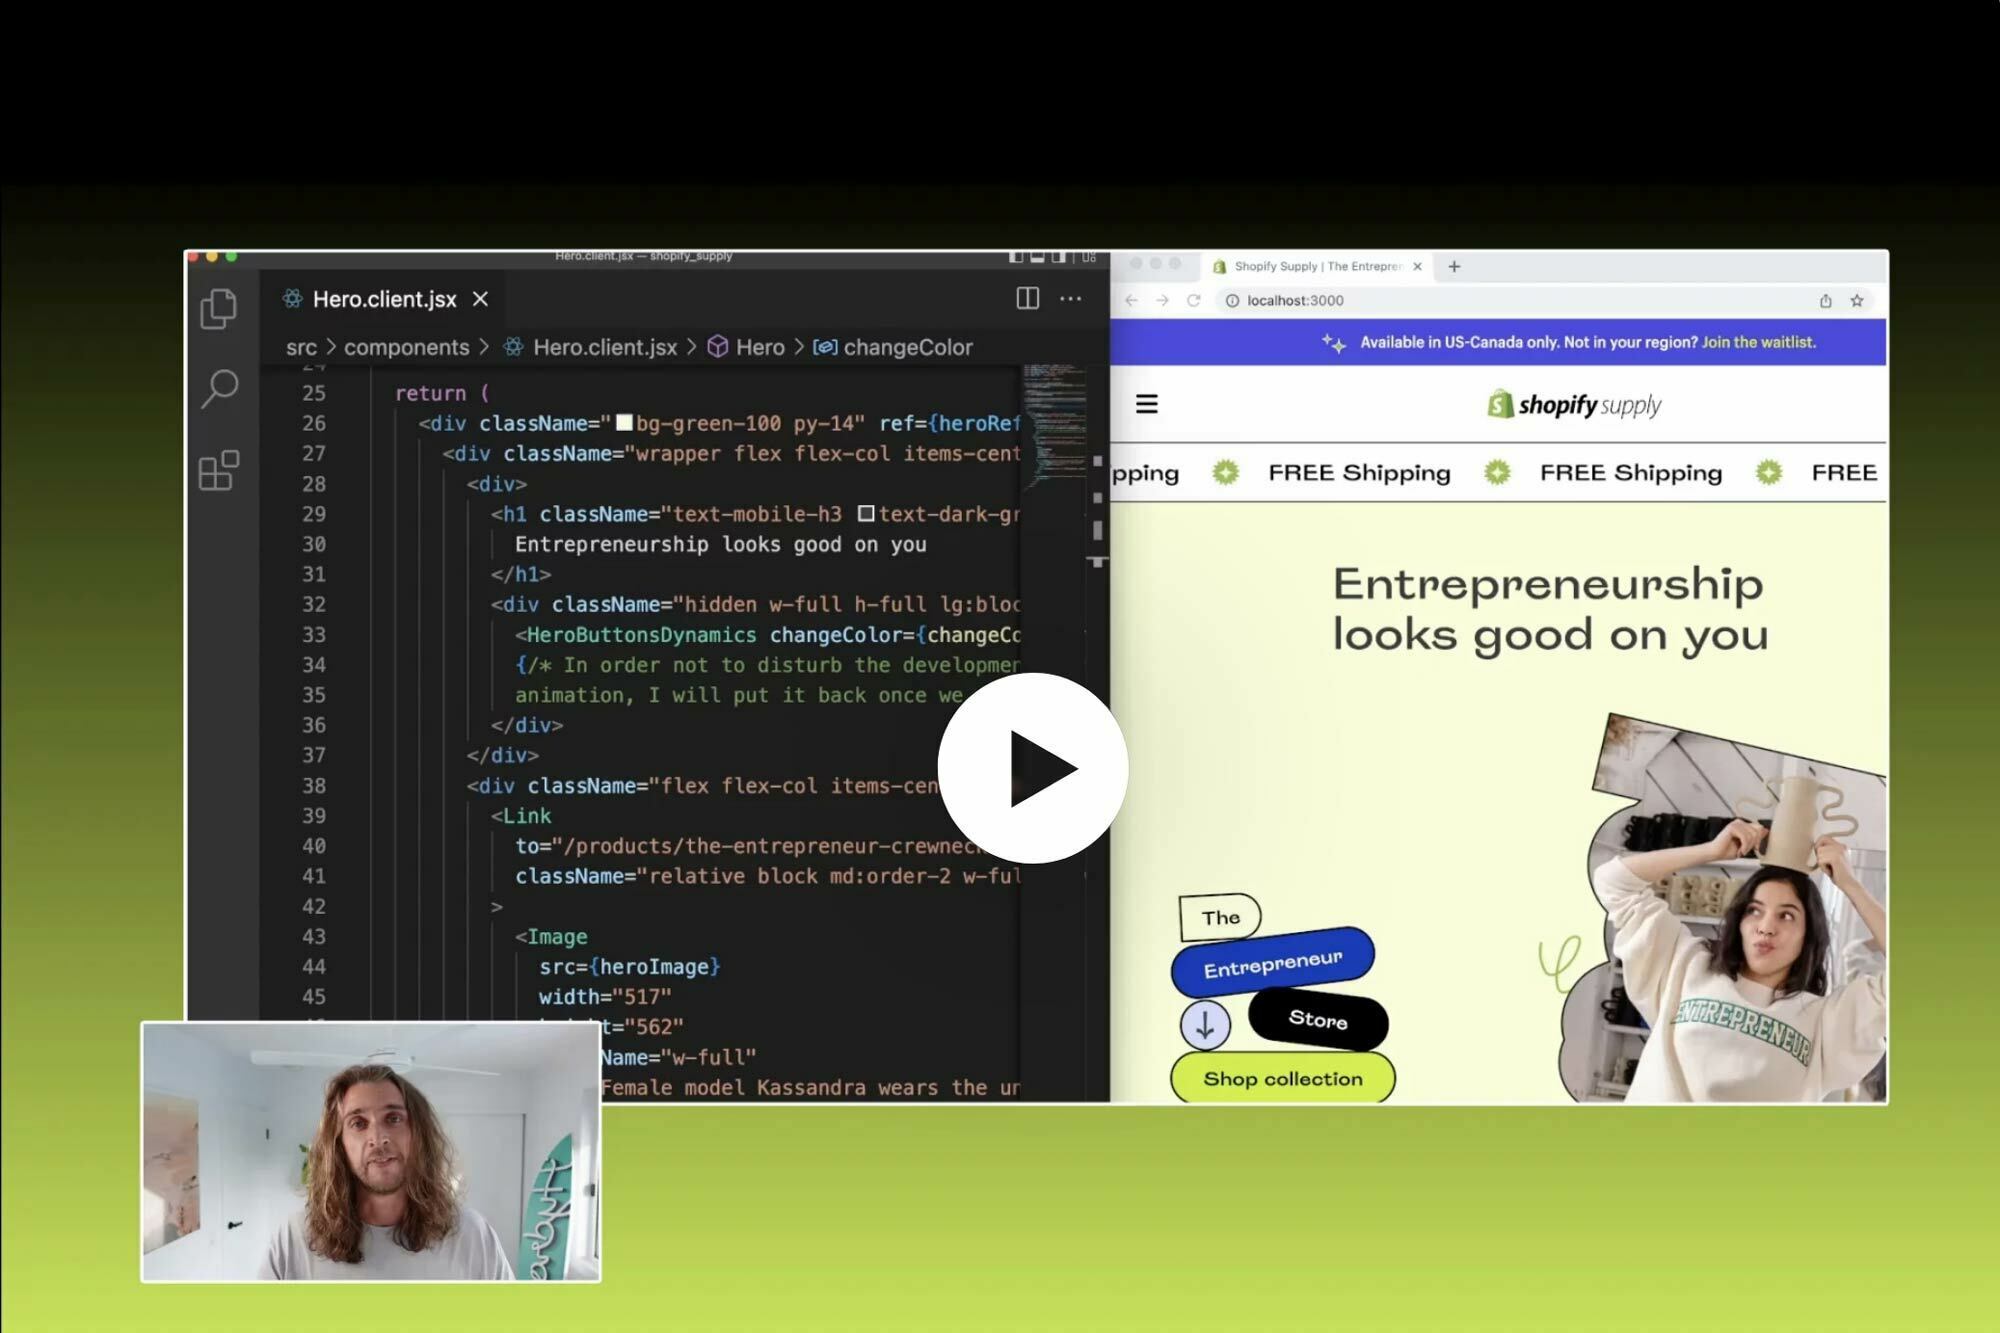Open the Hero symbol breadcrumb
This screenshot has width=2000, height=1333.
click(x=746, y=347)
